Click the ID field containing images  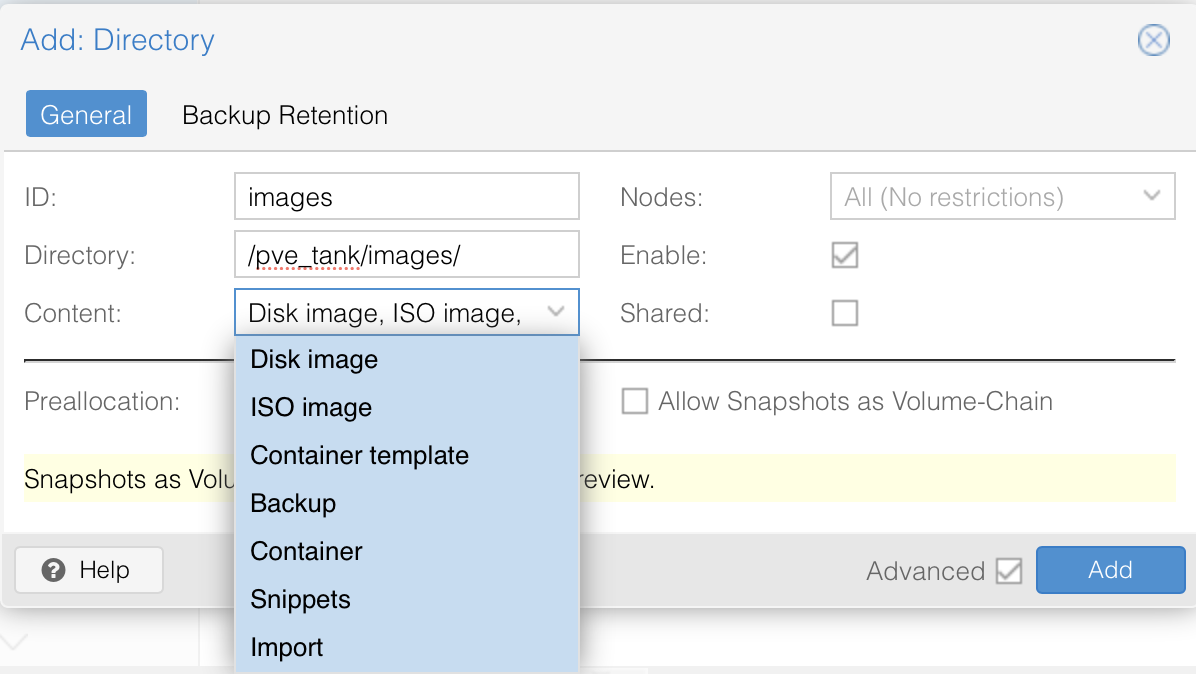point(407,197)
